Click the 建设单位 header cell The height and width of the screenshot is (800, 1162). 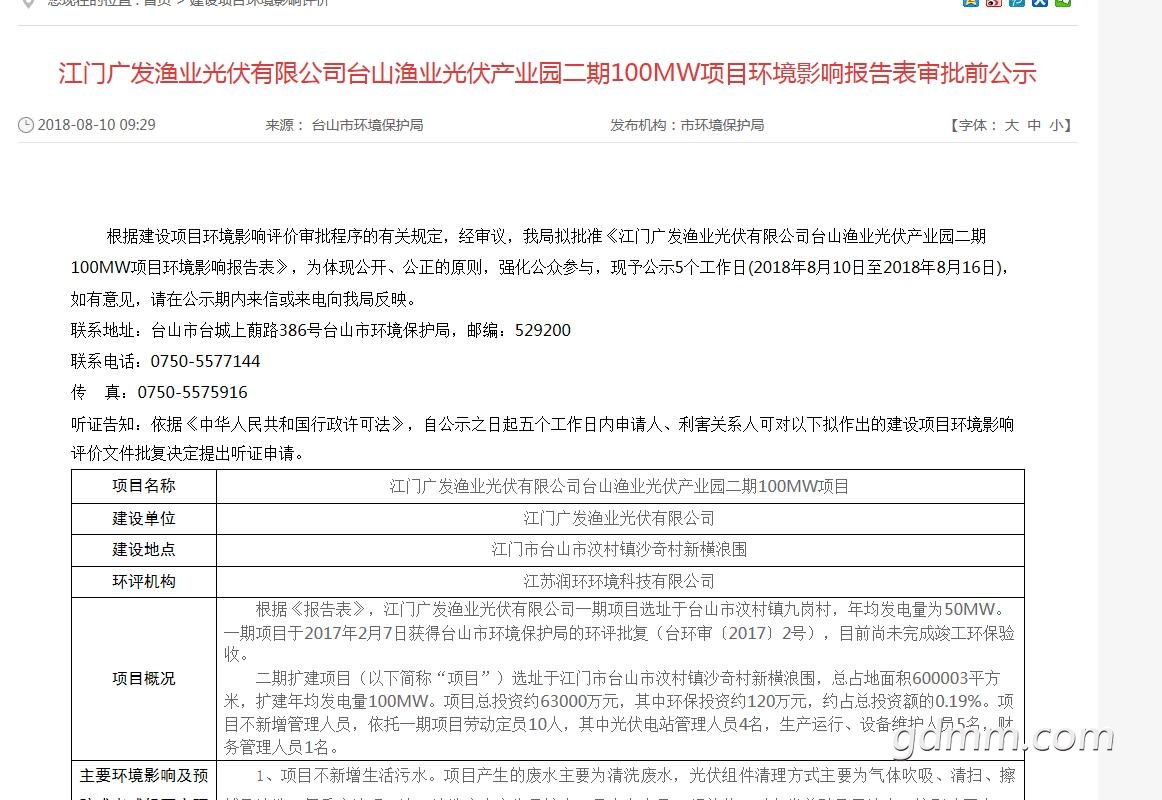point(144,519)
